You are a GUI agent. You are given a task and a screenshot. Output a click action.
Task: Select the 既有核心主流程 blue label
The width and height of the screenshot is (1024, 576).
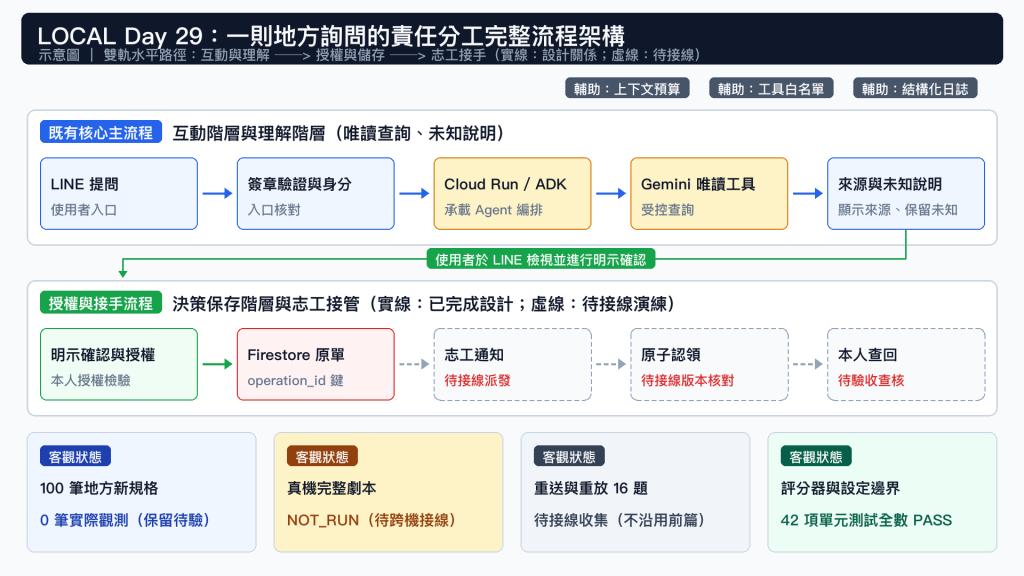click(101, 133)
